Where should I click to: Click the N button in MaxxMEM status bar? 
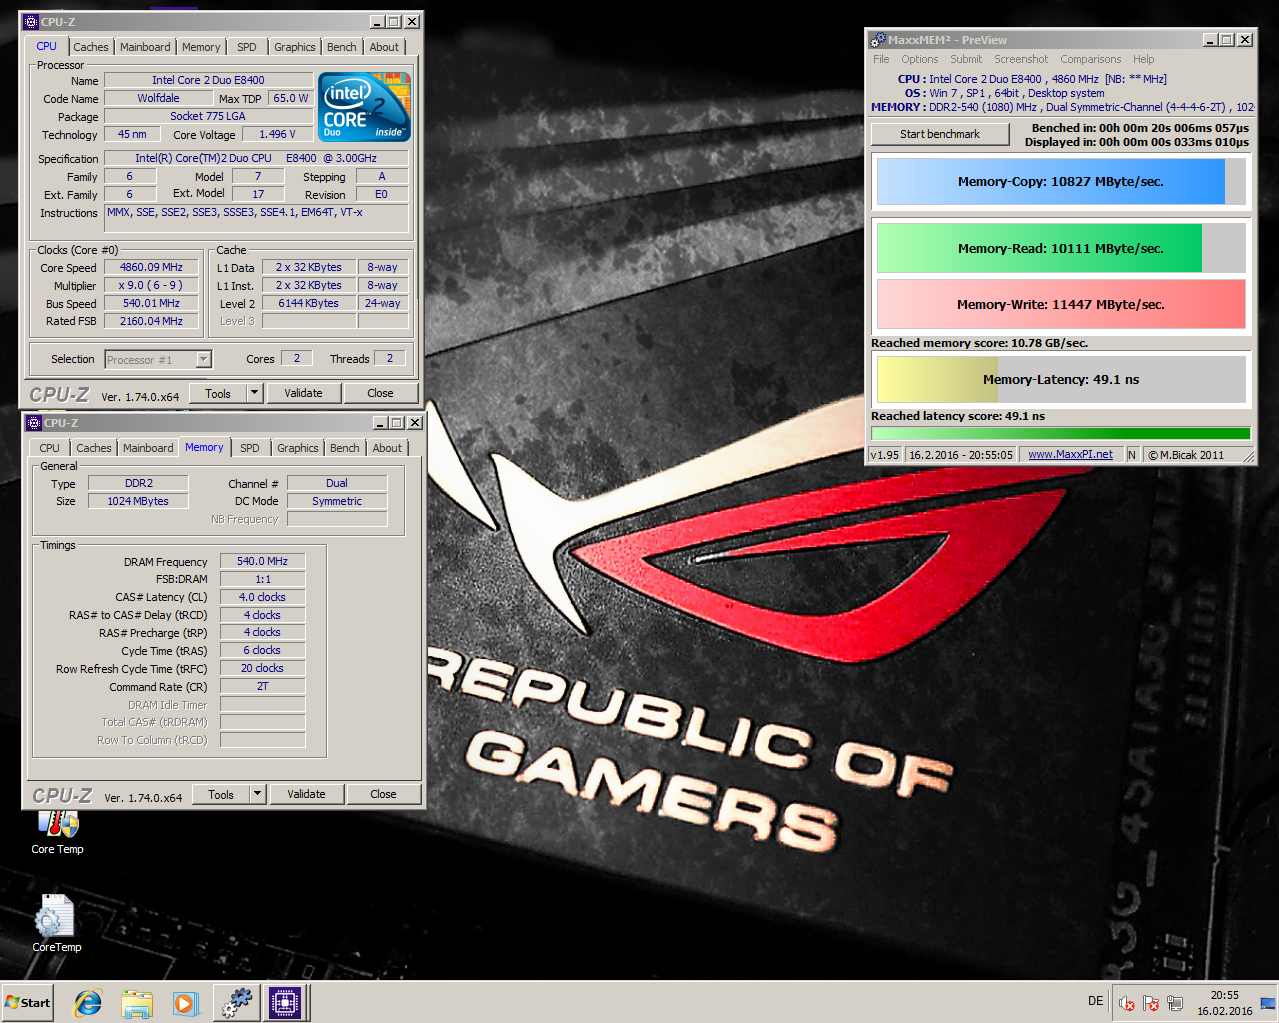[1132, 454]
